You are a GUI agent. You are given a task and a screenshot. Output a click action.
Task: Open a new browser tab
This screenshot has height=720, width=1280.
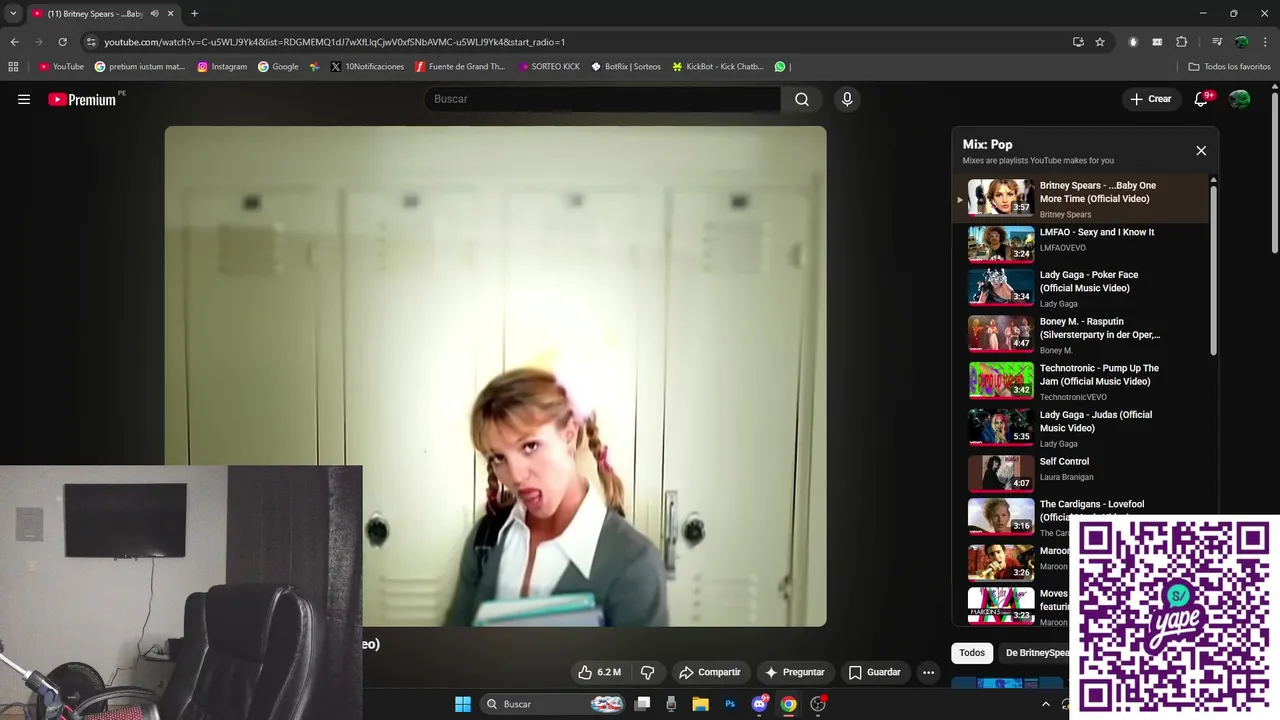coord(194,14)
